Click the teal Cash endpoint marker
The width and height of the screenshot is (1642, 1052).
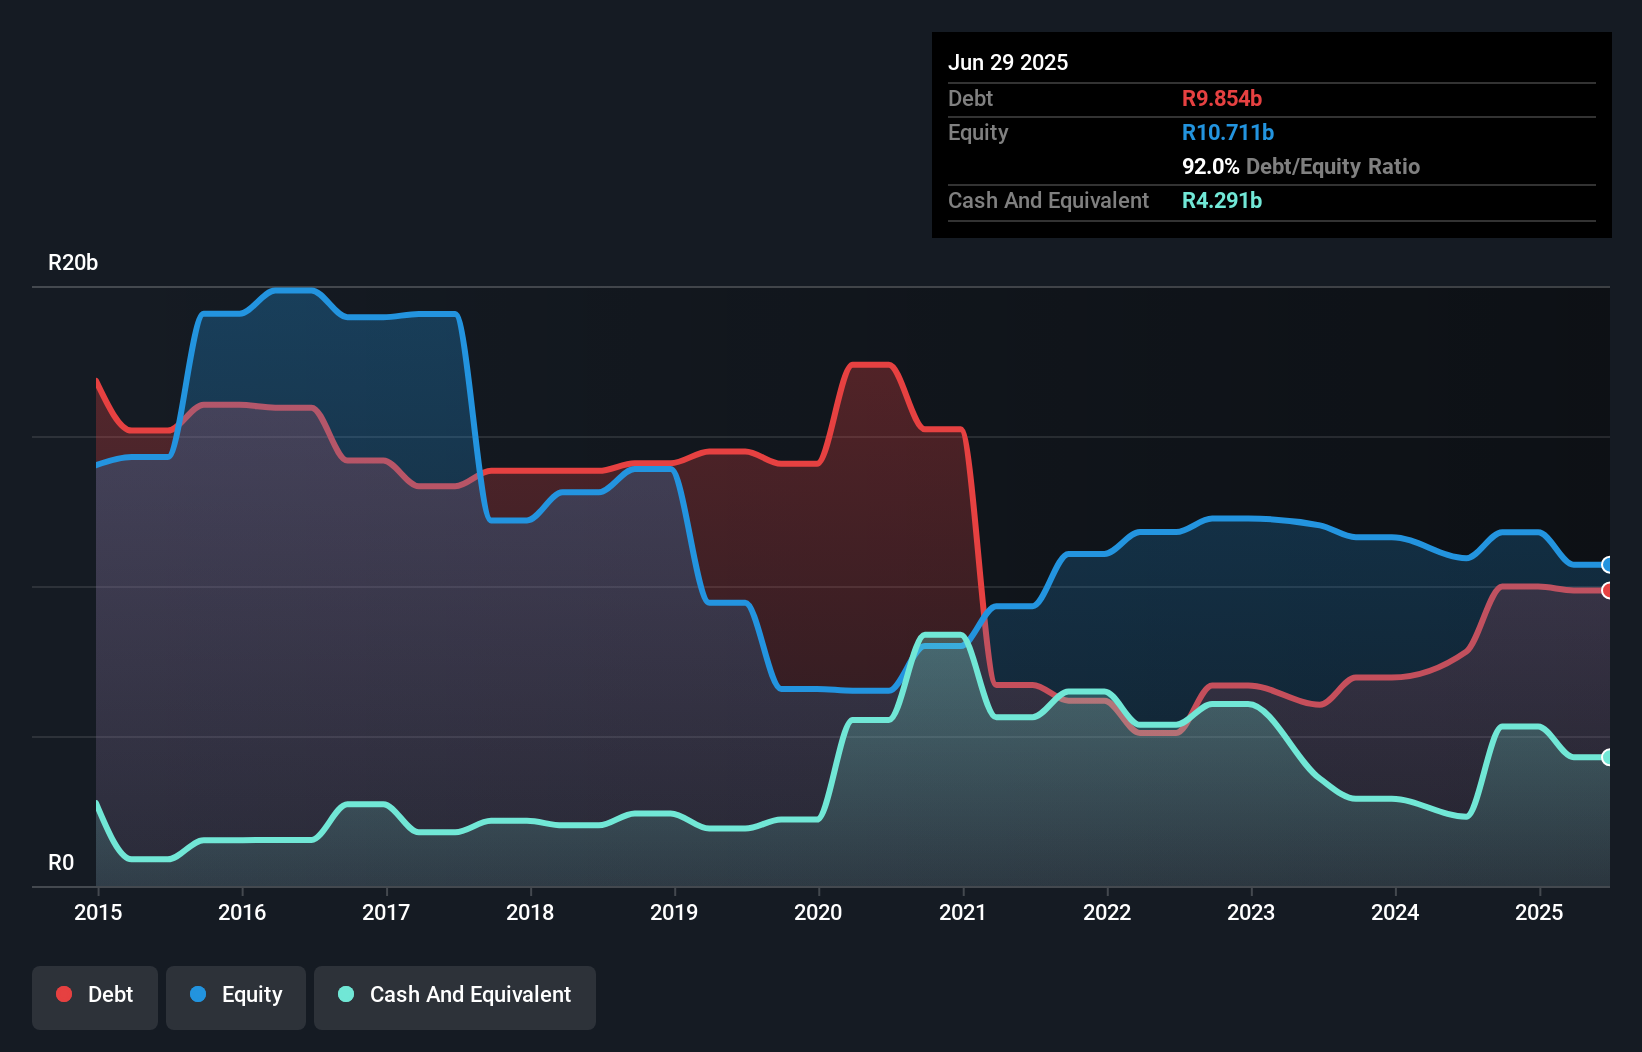click(x=1608, y=757)
